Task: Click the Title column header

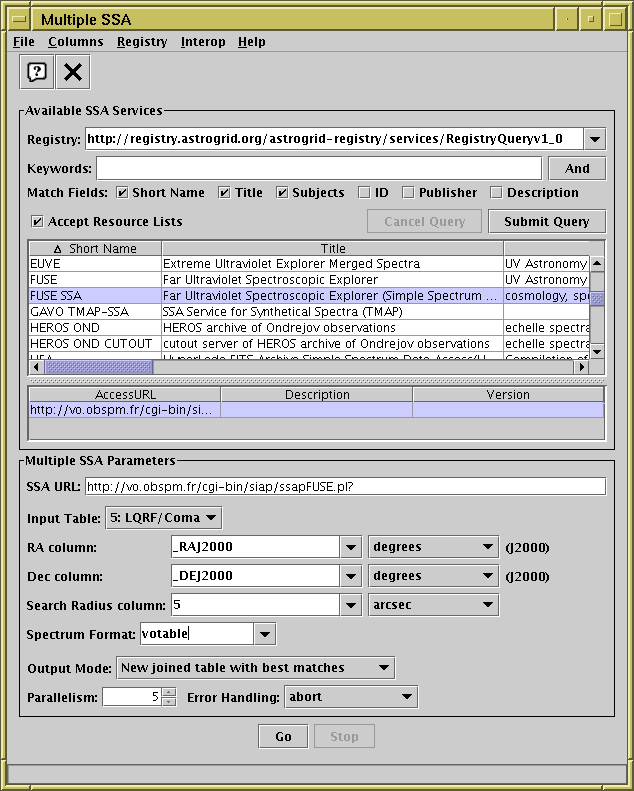Action: coord(333,249)
